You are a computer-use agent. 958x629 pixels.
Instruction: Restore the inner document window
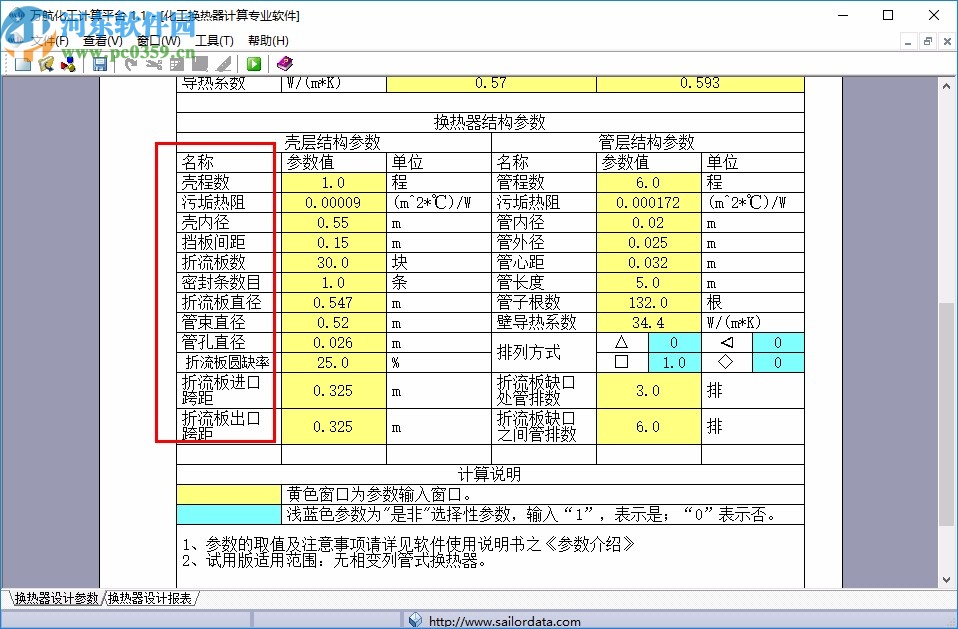click(x=927, y=42)
